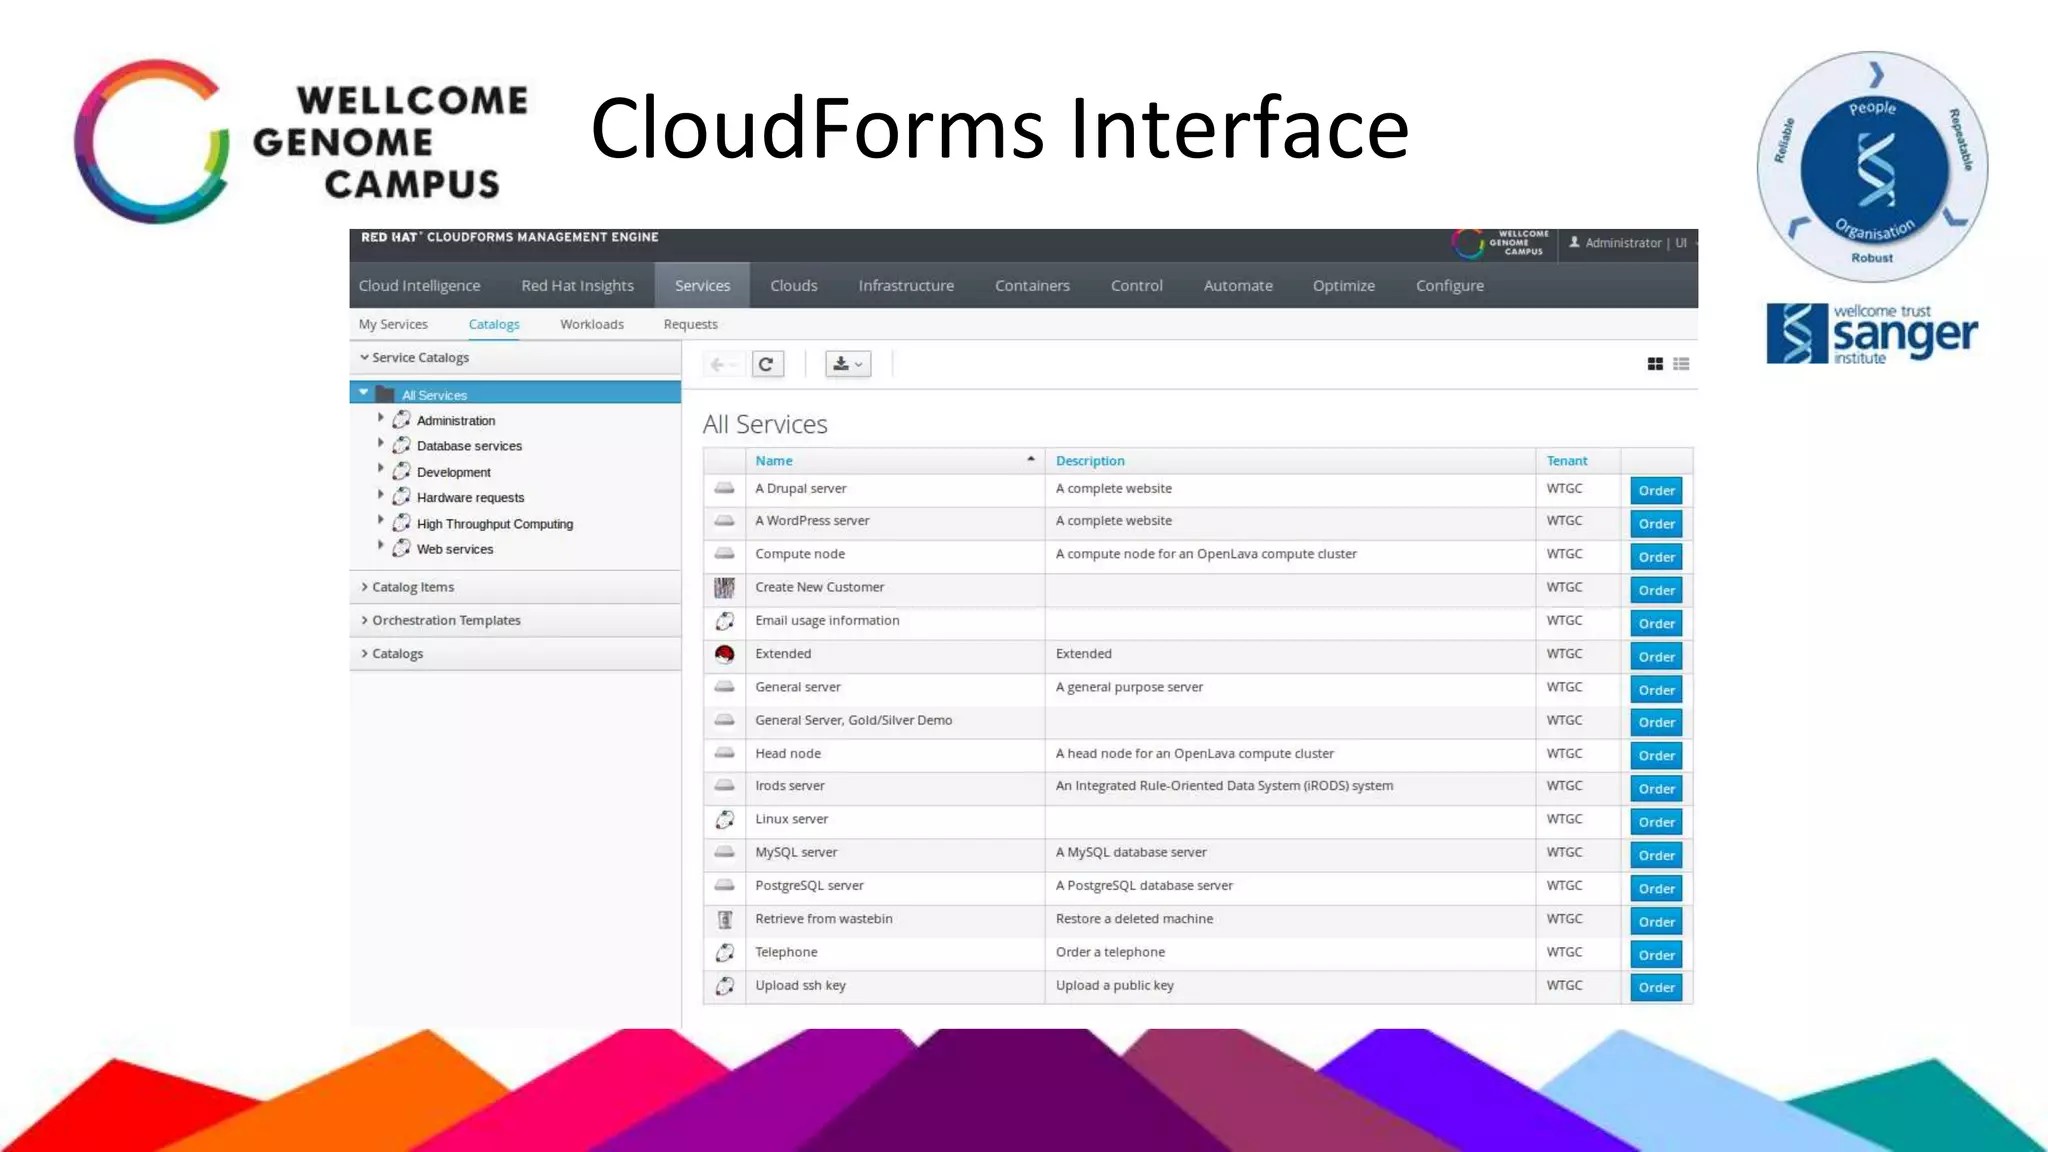Click the Head node row icon
Viewport: 2048px width, 1152px height.
tap(725, 753)
